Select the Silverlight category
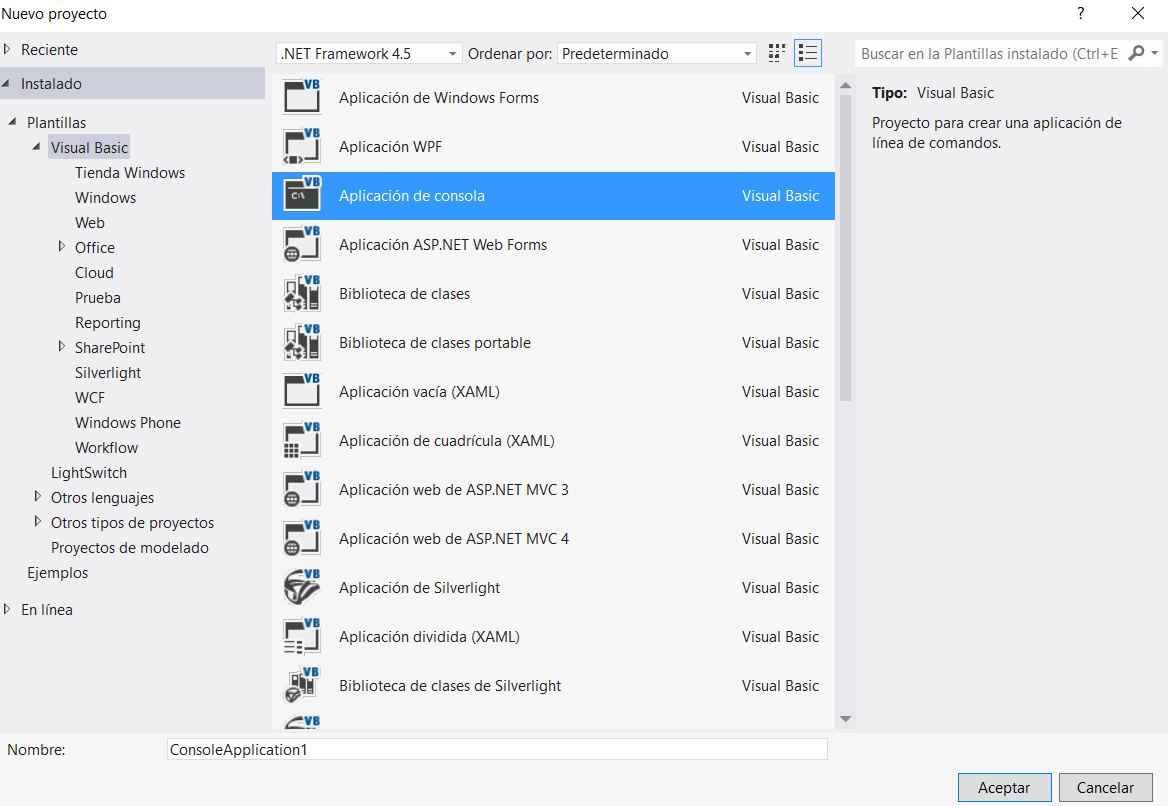This screenshot has width=1168, height=806. pyautogui.click(x=107, y=372)
